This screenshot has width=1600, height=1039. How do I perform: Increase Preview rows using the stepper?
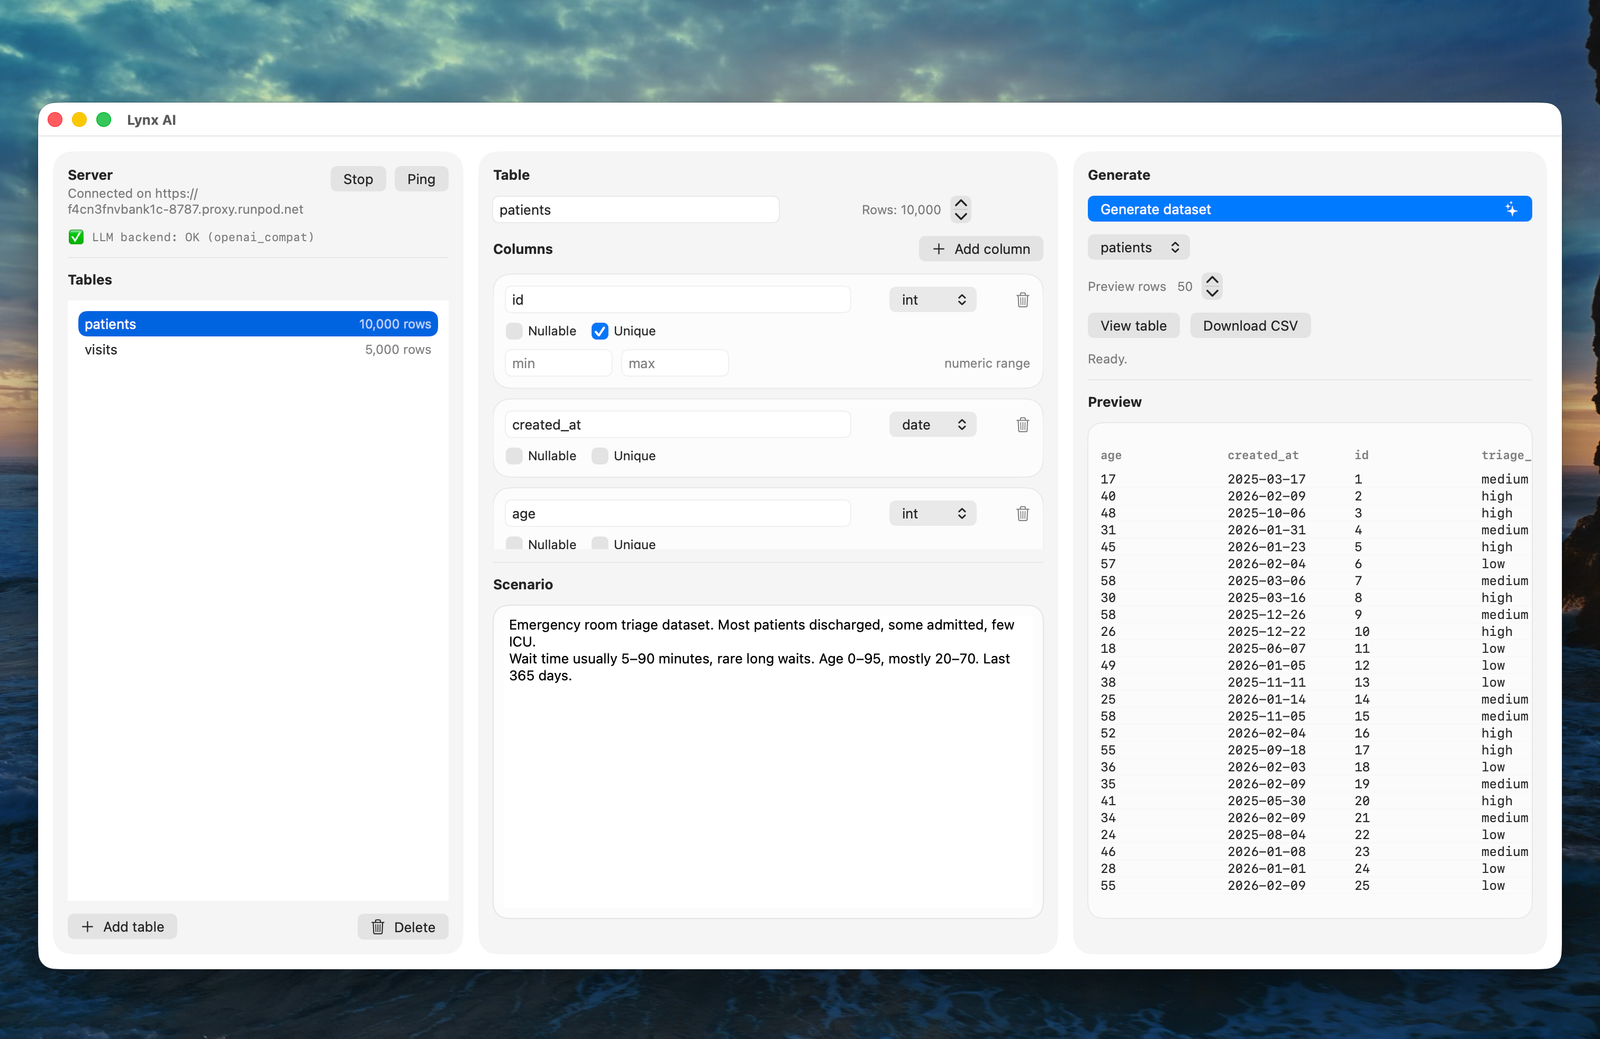click(x=1211, y=281)
